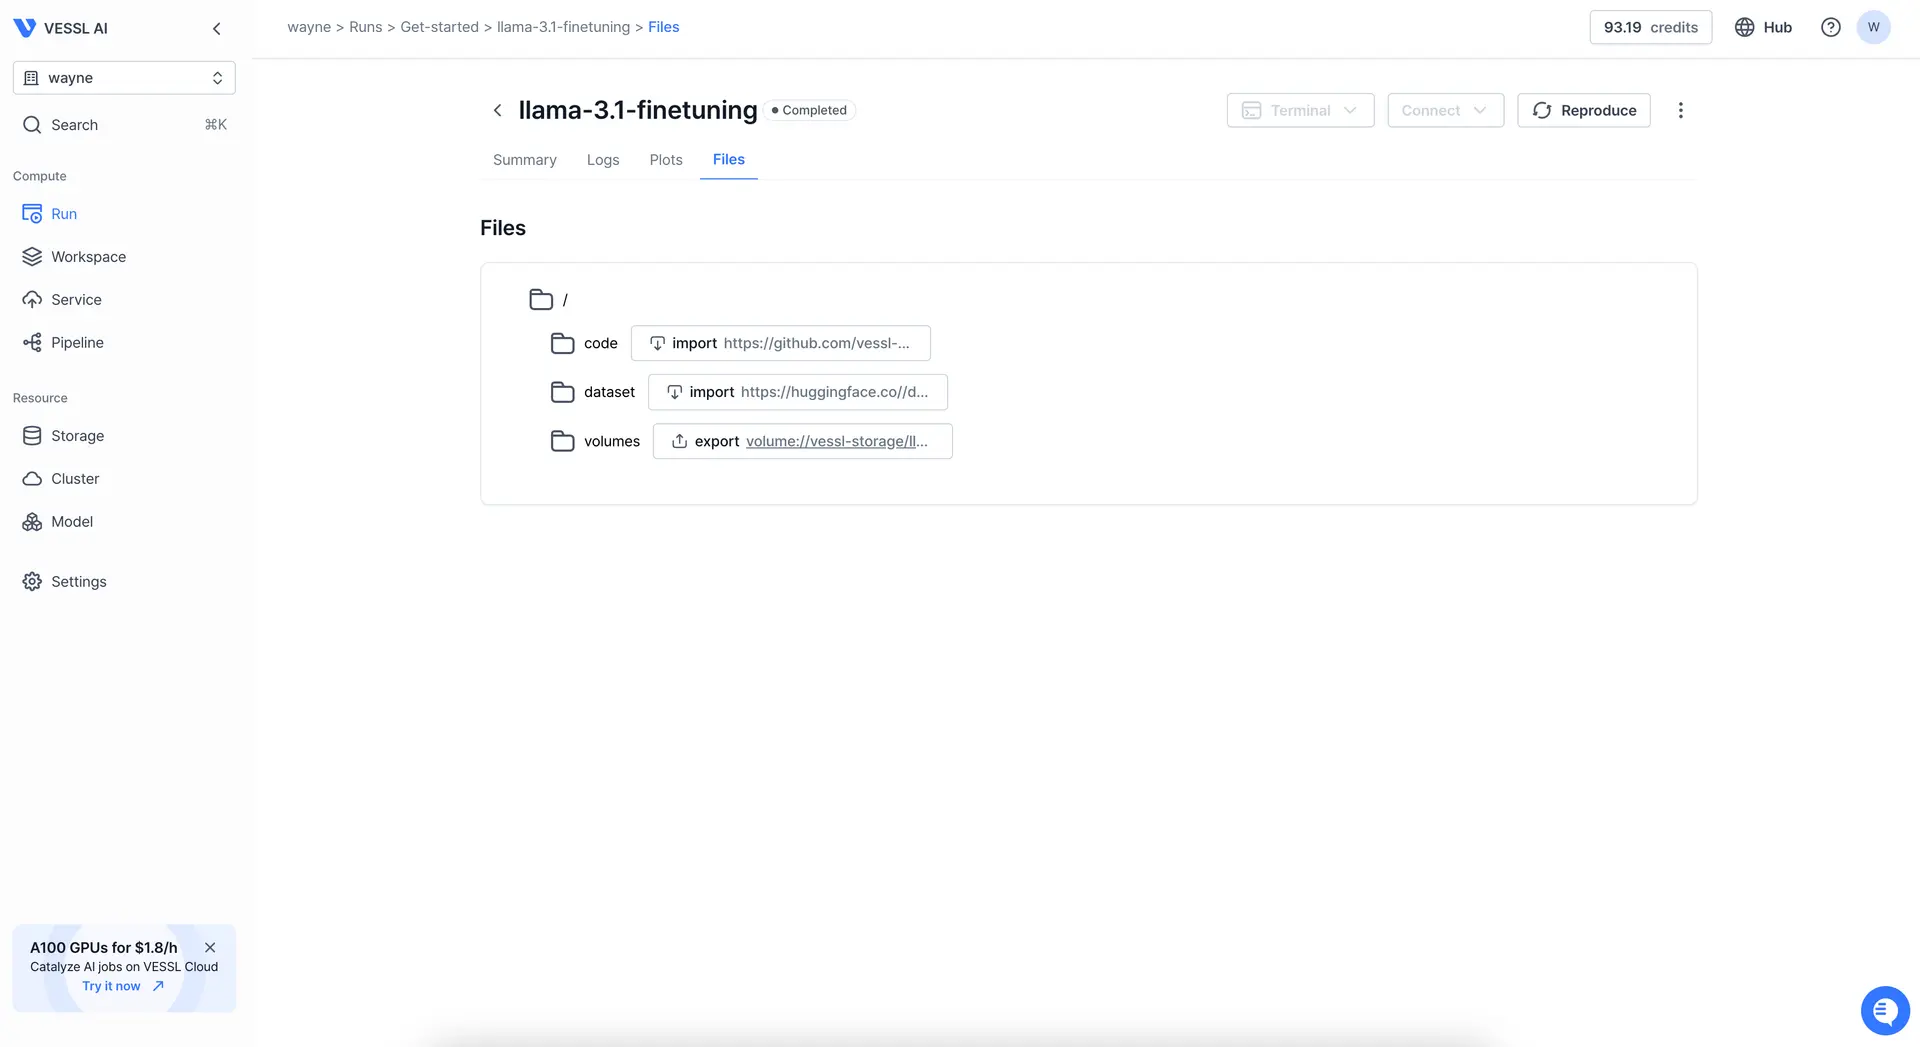Go back using the arrow beside title

497,110
